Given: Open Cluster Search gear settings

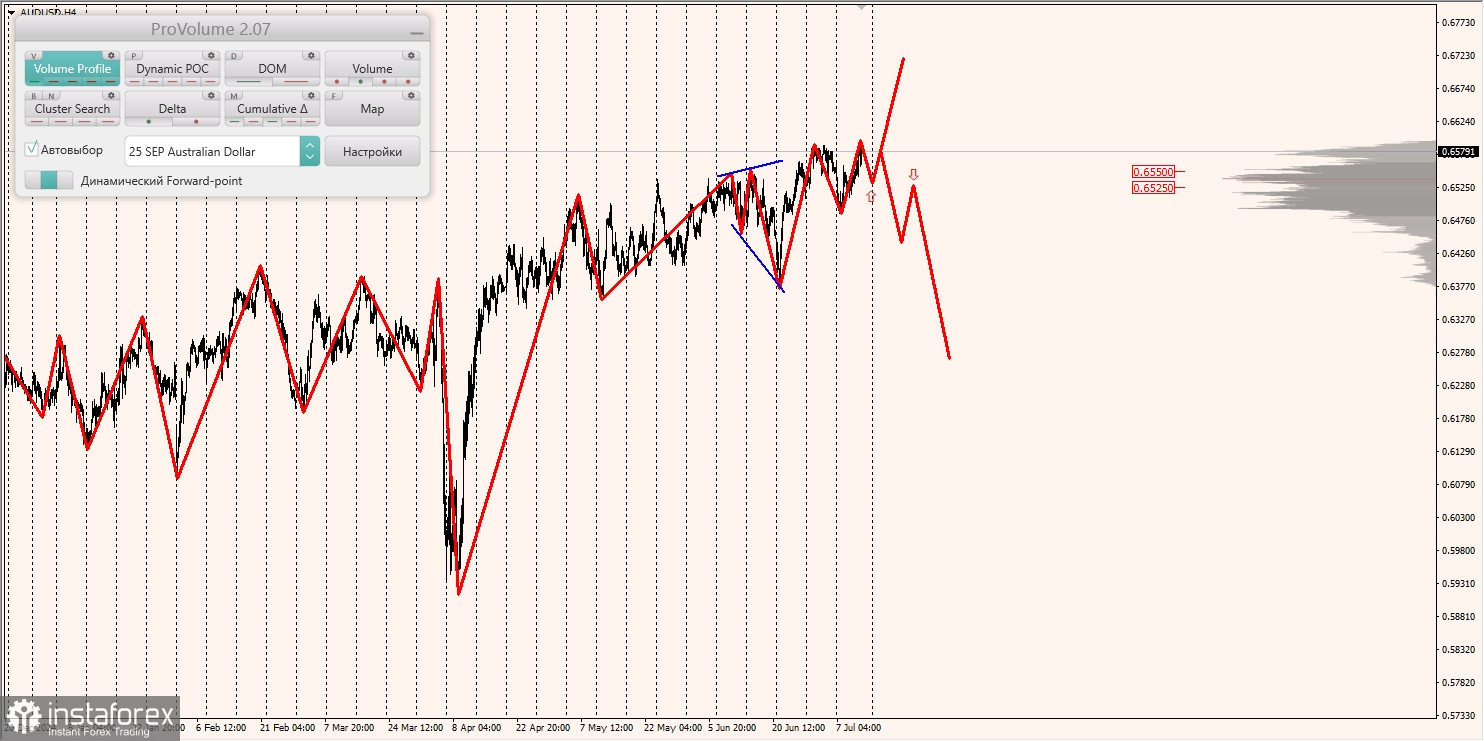Looking at the screenshot, I should point(111,95).
